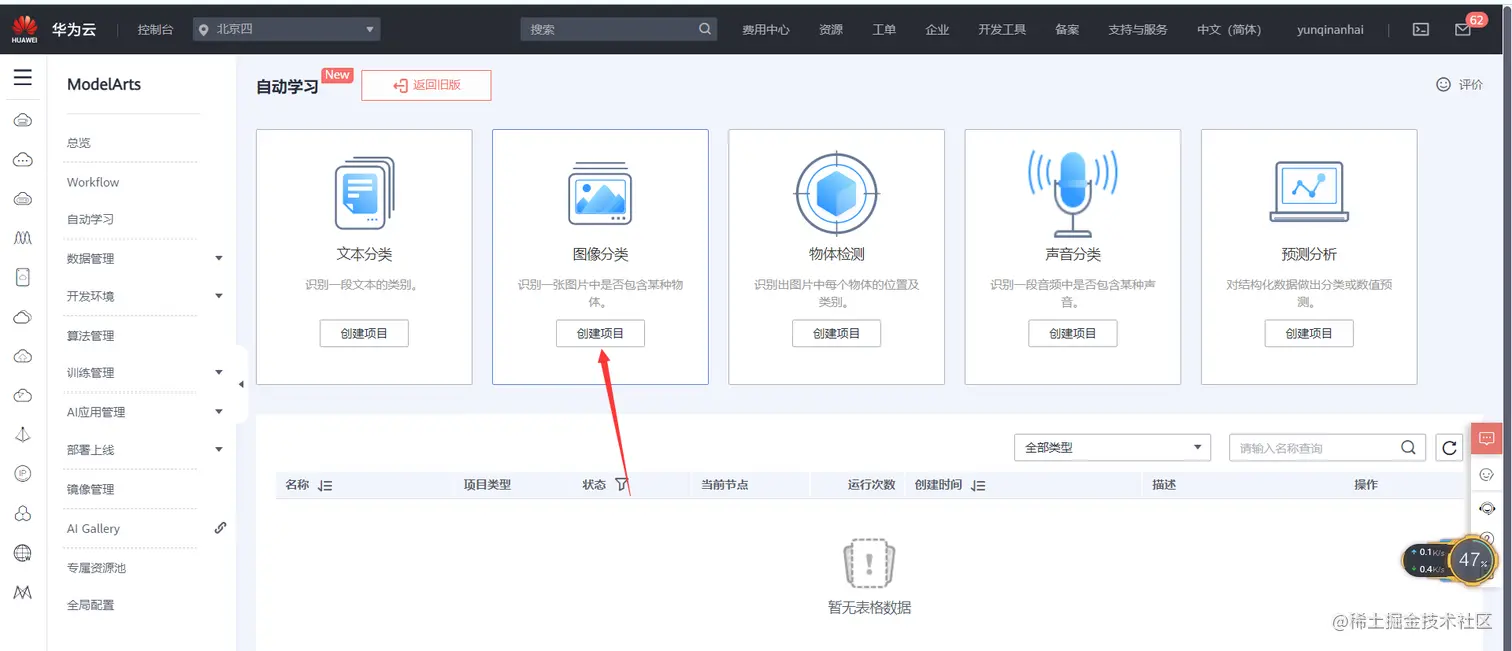Open the hamburger service list menu

pos(22,78)
